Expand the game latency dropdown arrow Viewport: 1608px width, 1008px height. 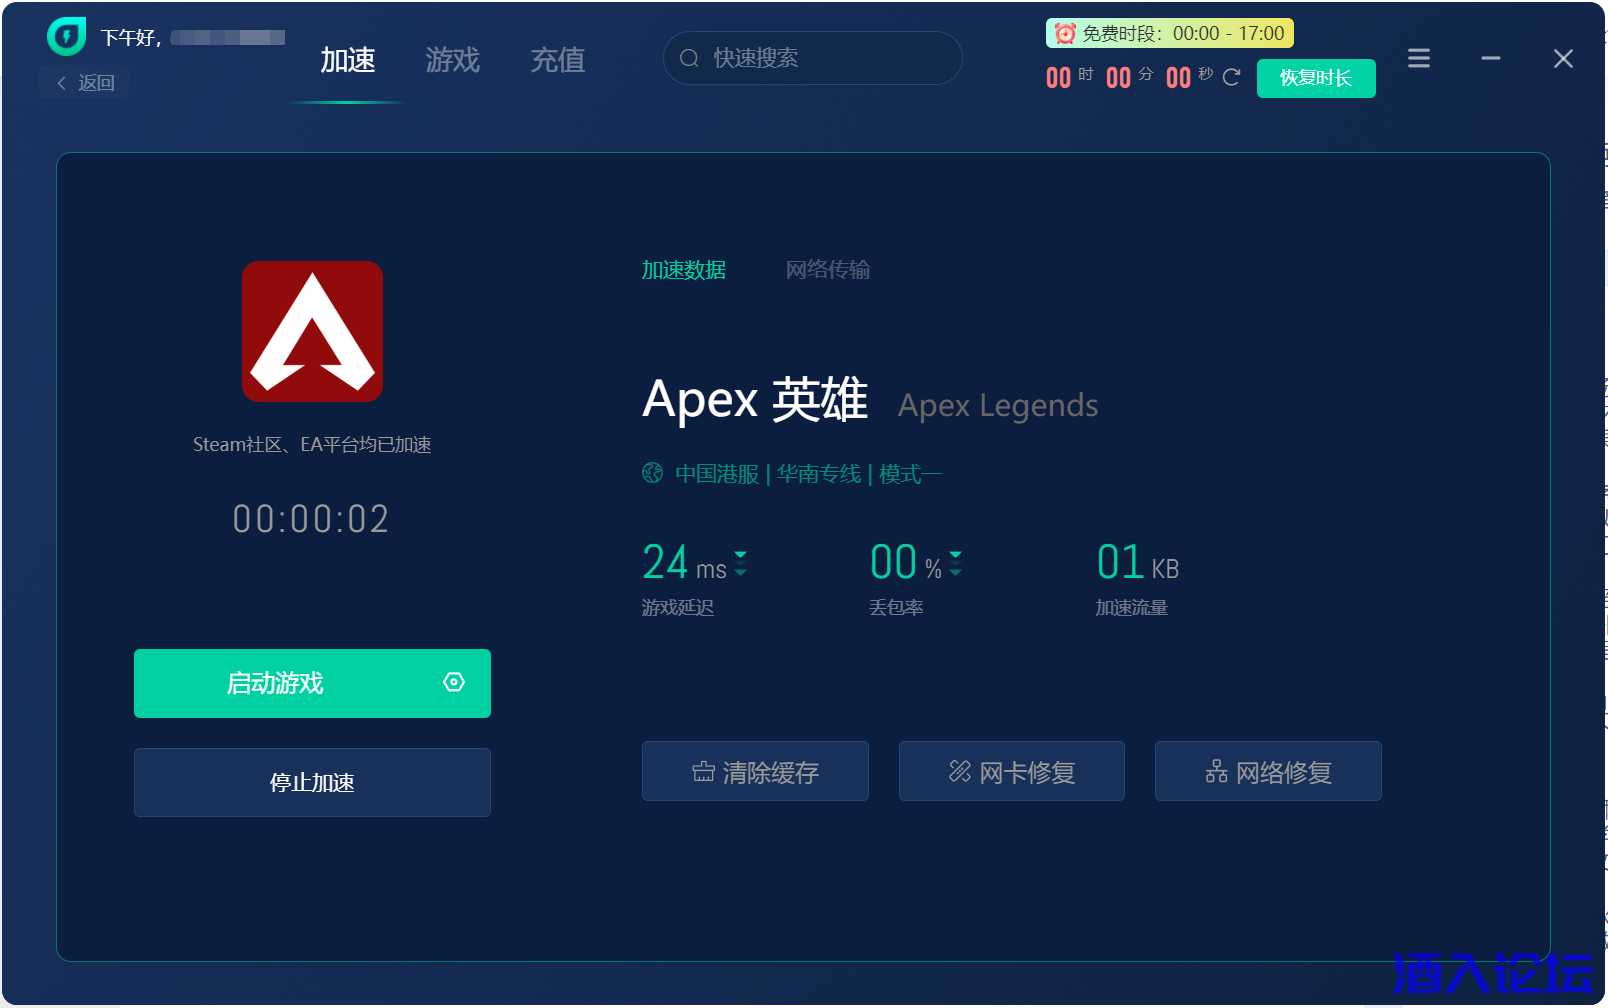pos(741,563)
